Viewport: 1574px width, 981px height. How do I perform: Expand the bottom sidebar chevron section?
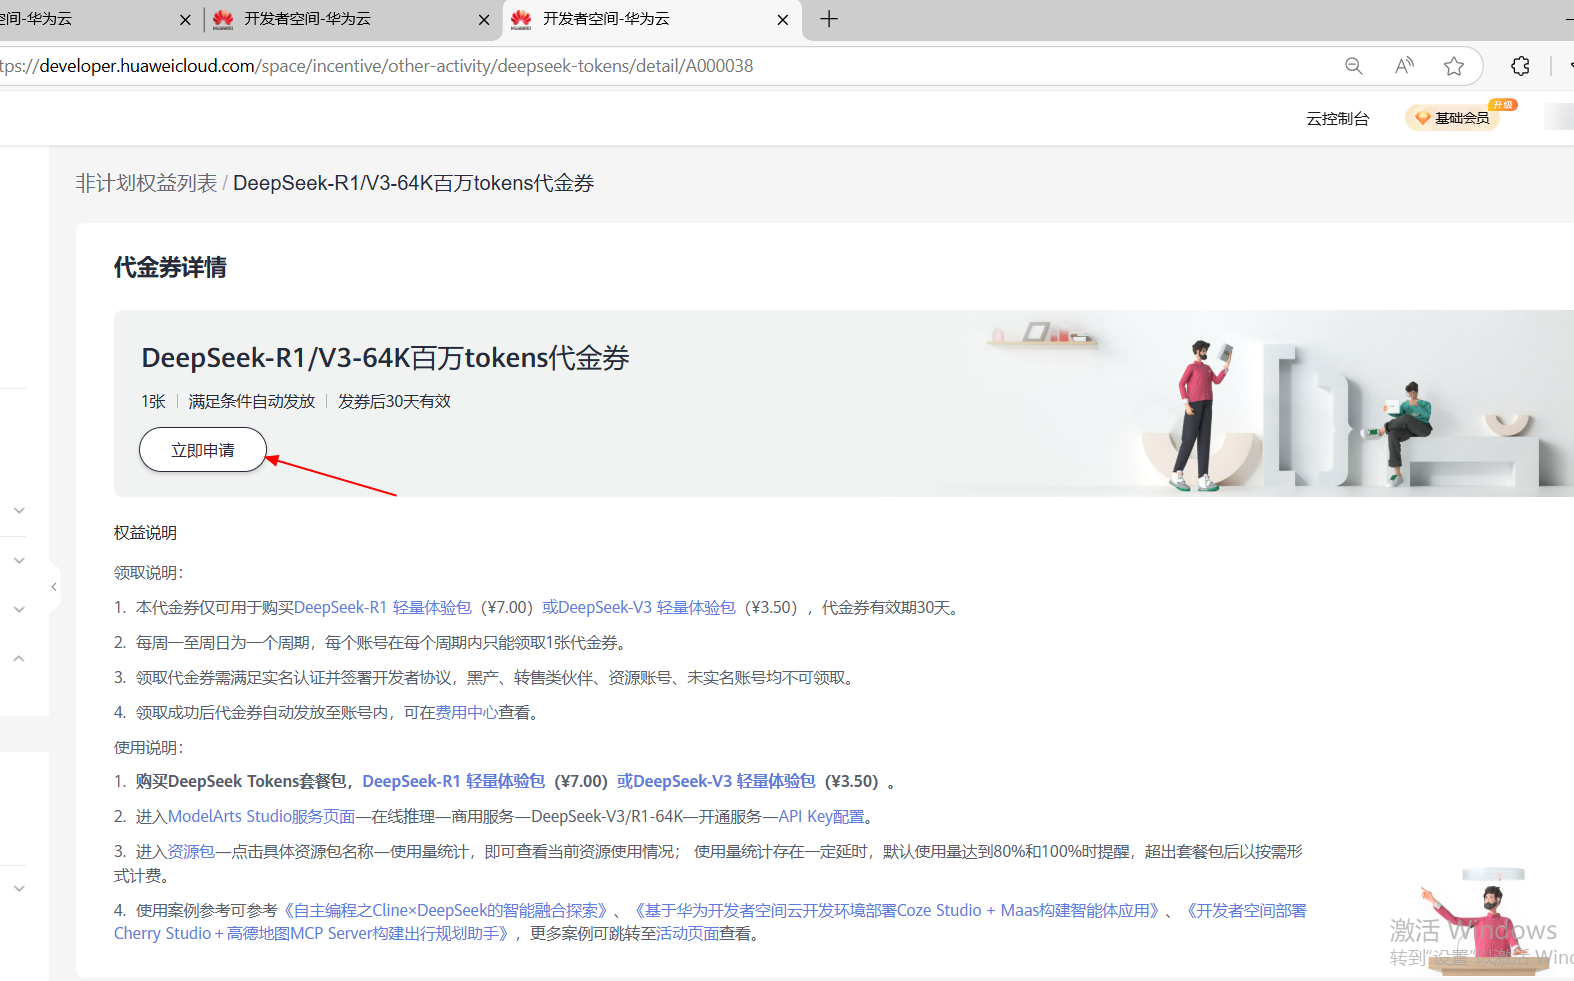19,888
